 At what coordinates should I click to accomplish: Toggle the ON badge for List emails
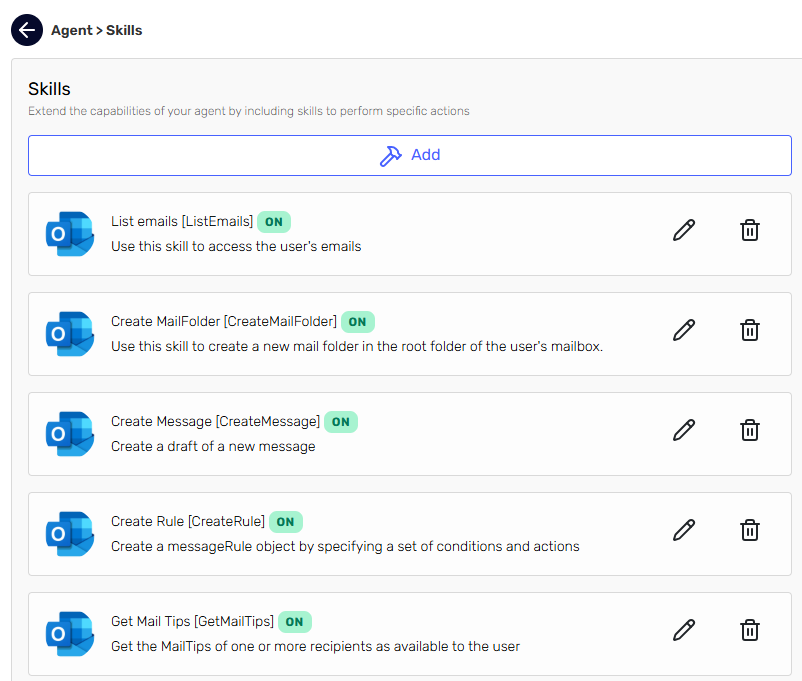tap(274, 222)
